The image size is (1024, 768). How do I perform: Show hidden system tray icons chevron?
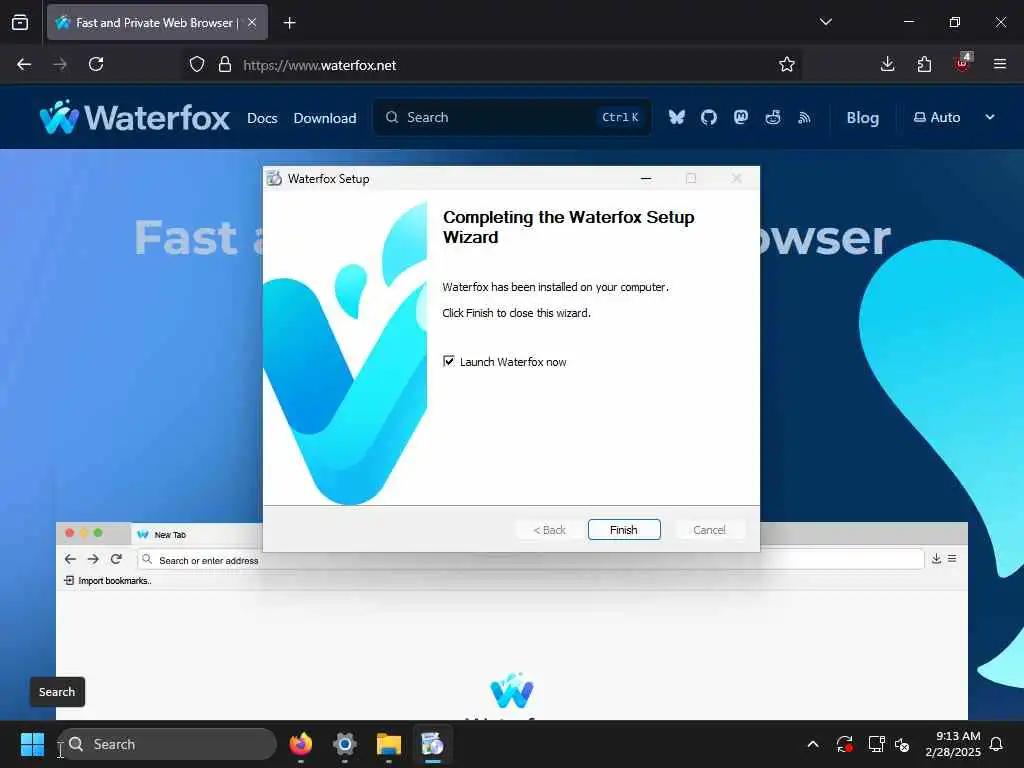[x=813, y=744]
